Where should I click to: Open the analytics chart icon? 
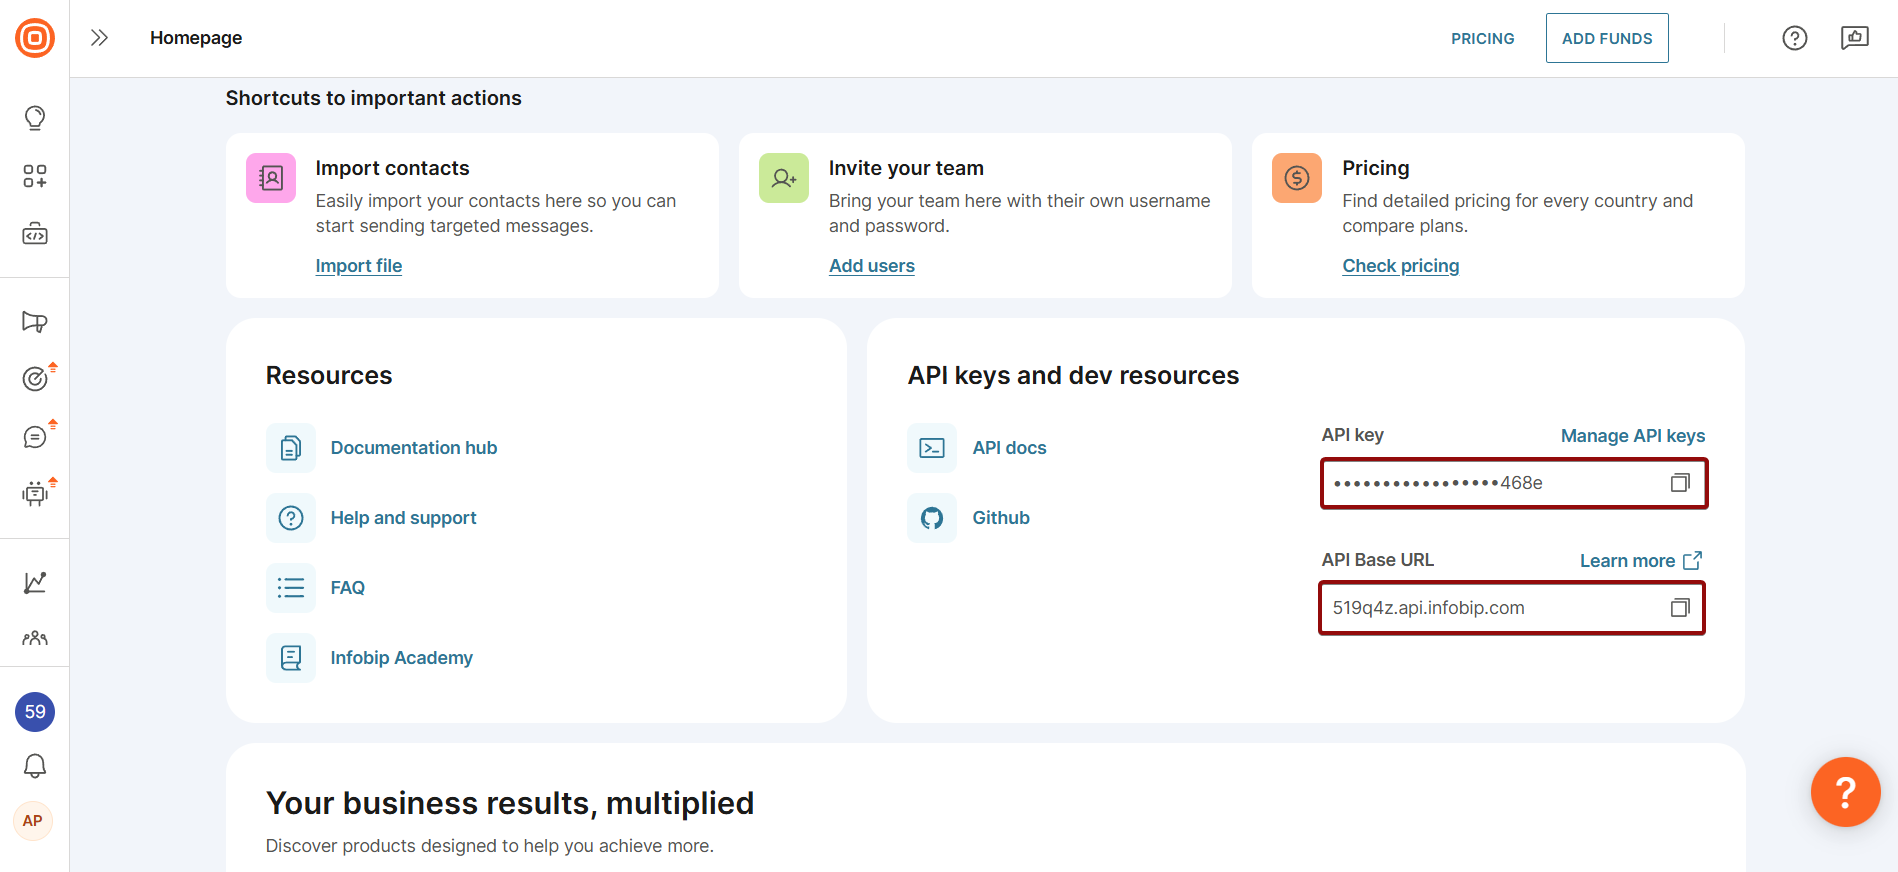[x=35, y=582]
